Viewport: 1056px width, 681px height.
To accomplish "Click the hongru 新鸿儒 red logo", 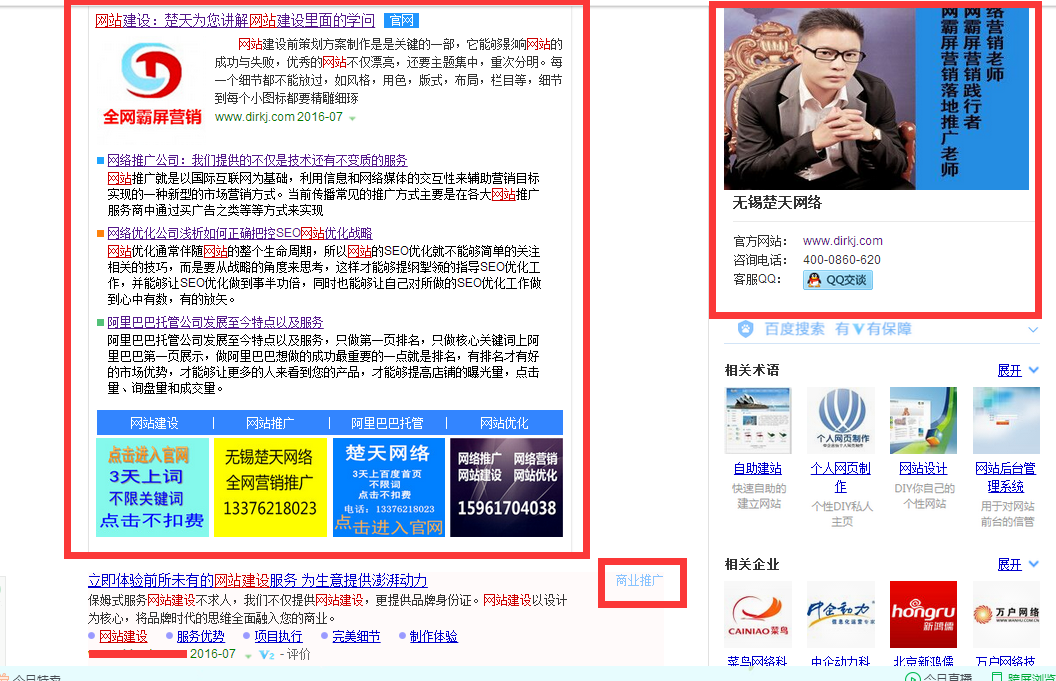I will click(923, 614).
